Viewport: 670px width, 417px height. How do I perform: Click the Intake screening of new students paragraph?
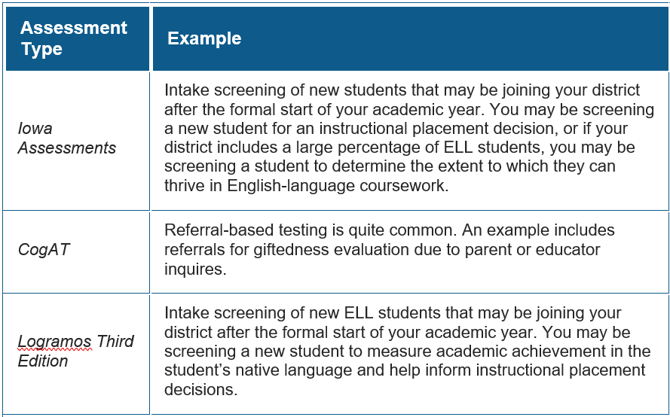point(409,138)
